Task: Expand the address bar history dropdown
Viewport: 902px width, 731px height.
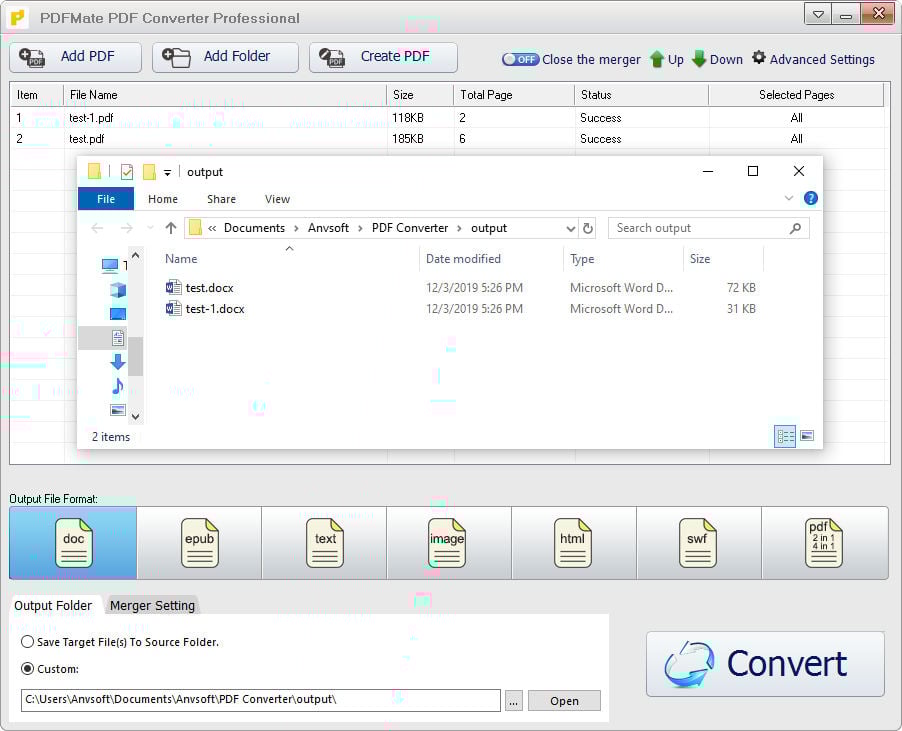Action: click(x=571, y=228)
